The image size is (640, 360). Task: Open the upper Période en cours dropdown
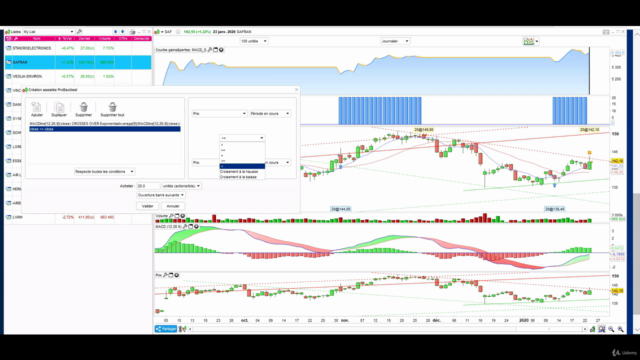pyautogui.click(x=269, y=113)
